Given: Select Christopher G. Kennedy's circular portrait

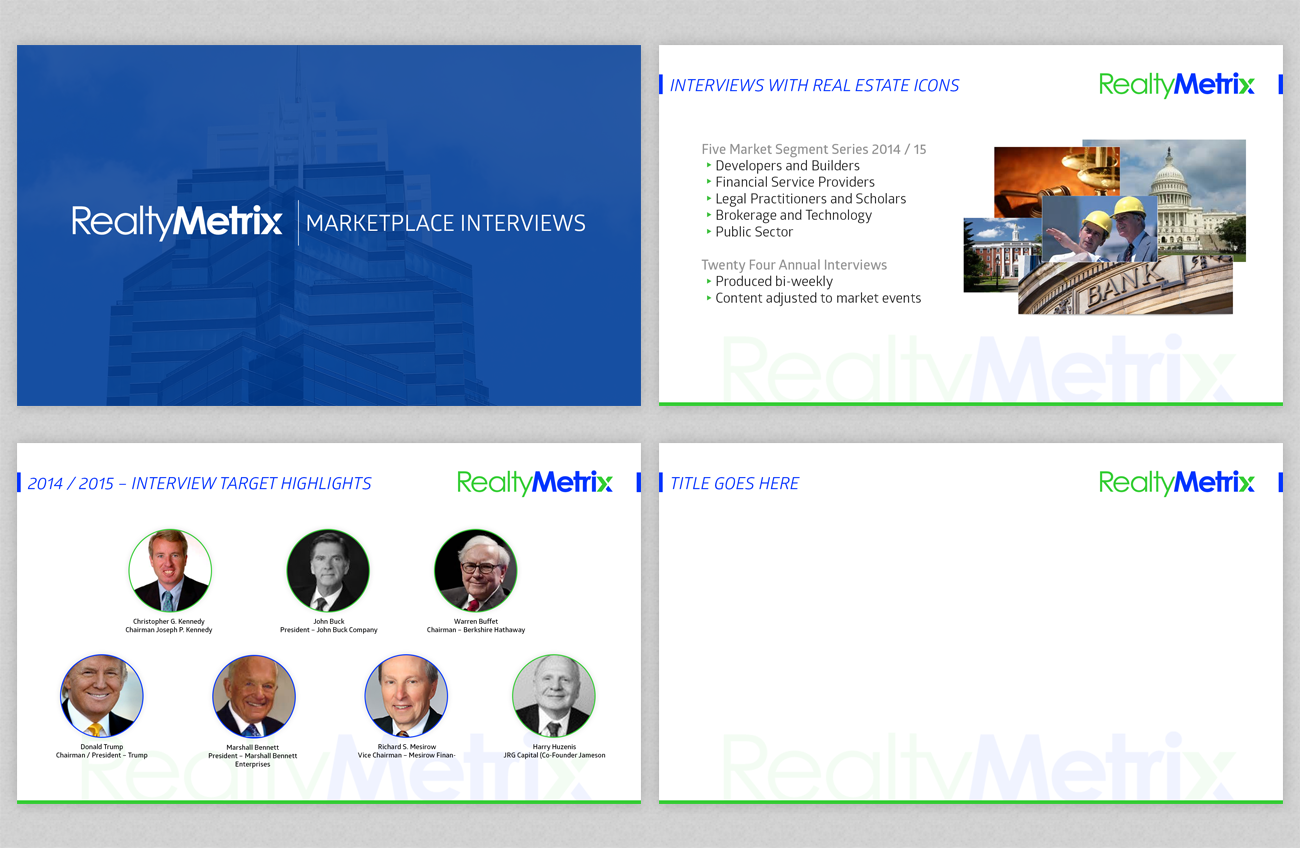Looking at the screenshot, I should tap(170, 571).
